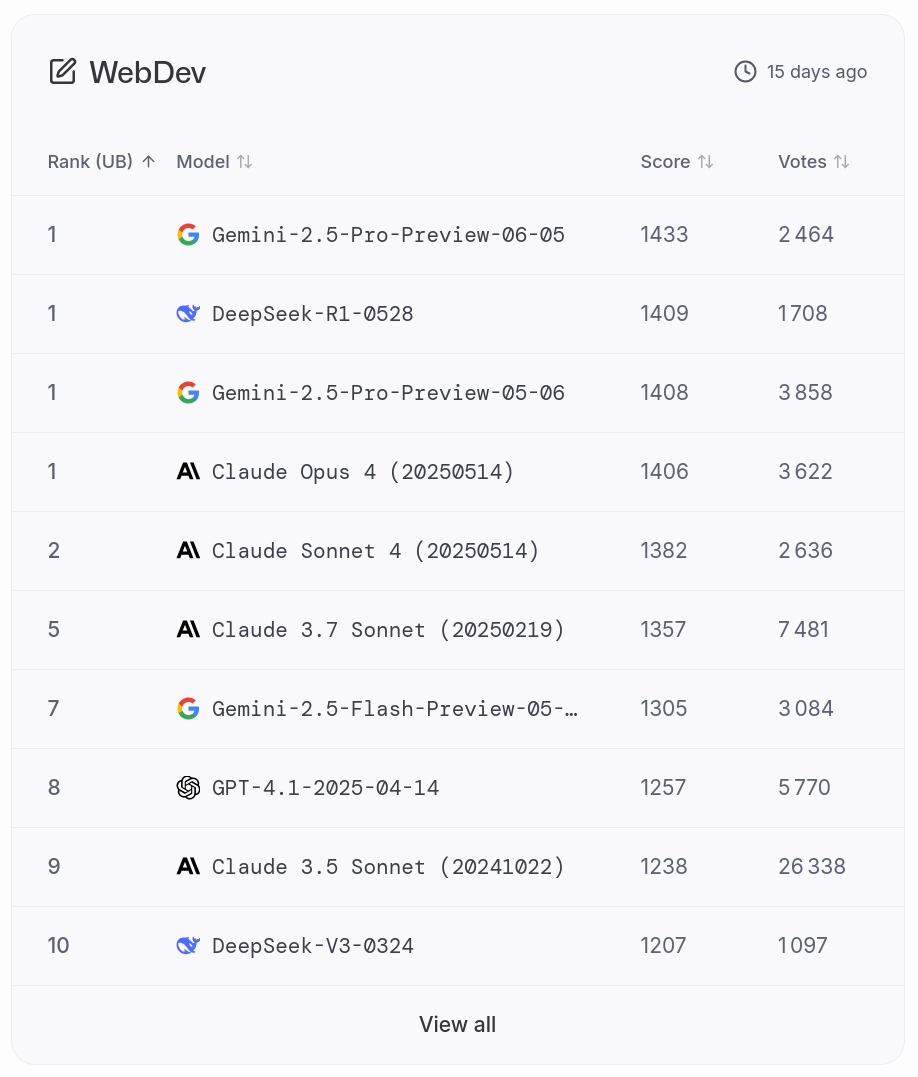Click the Google logo next to Gemini-2.5-Flash-Preview
This screenshot has width=918, height=1077.
tap(188, 709)
